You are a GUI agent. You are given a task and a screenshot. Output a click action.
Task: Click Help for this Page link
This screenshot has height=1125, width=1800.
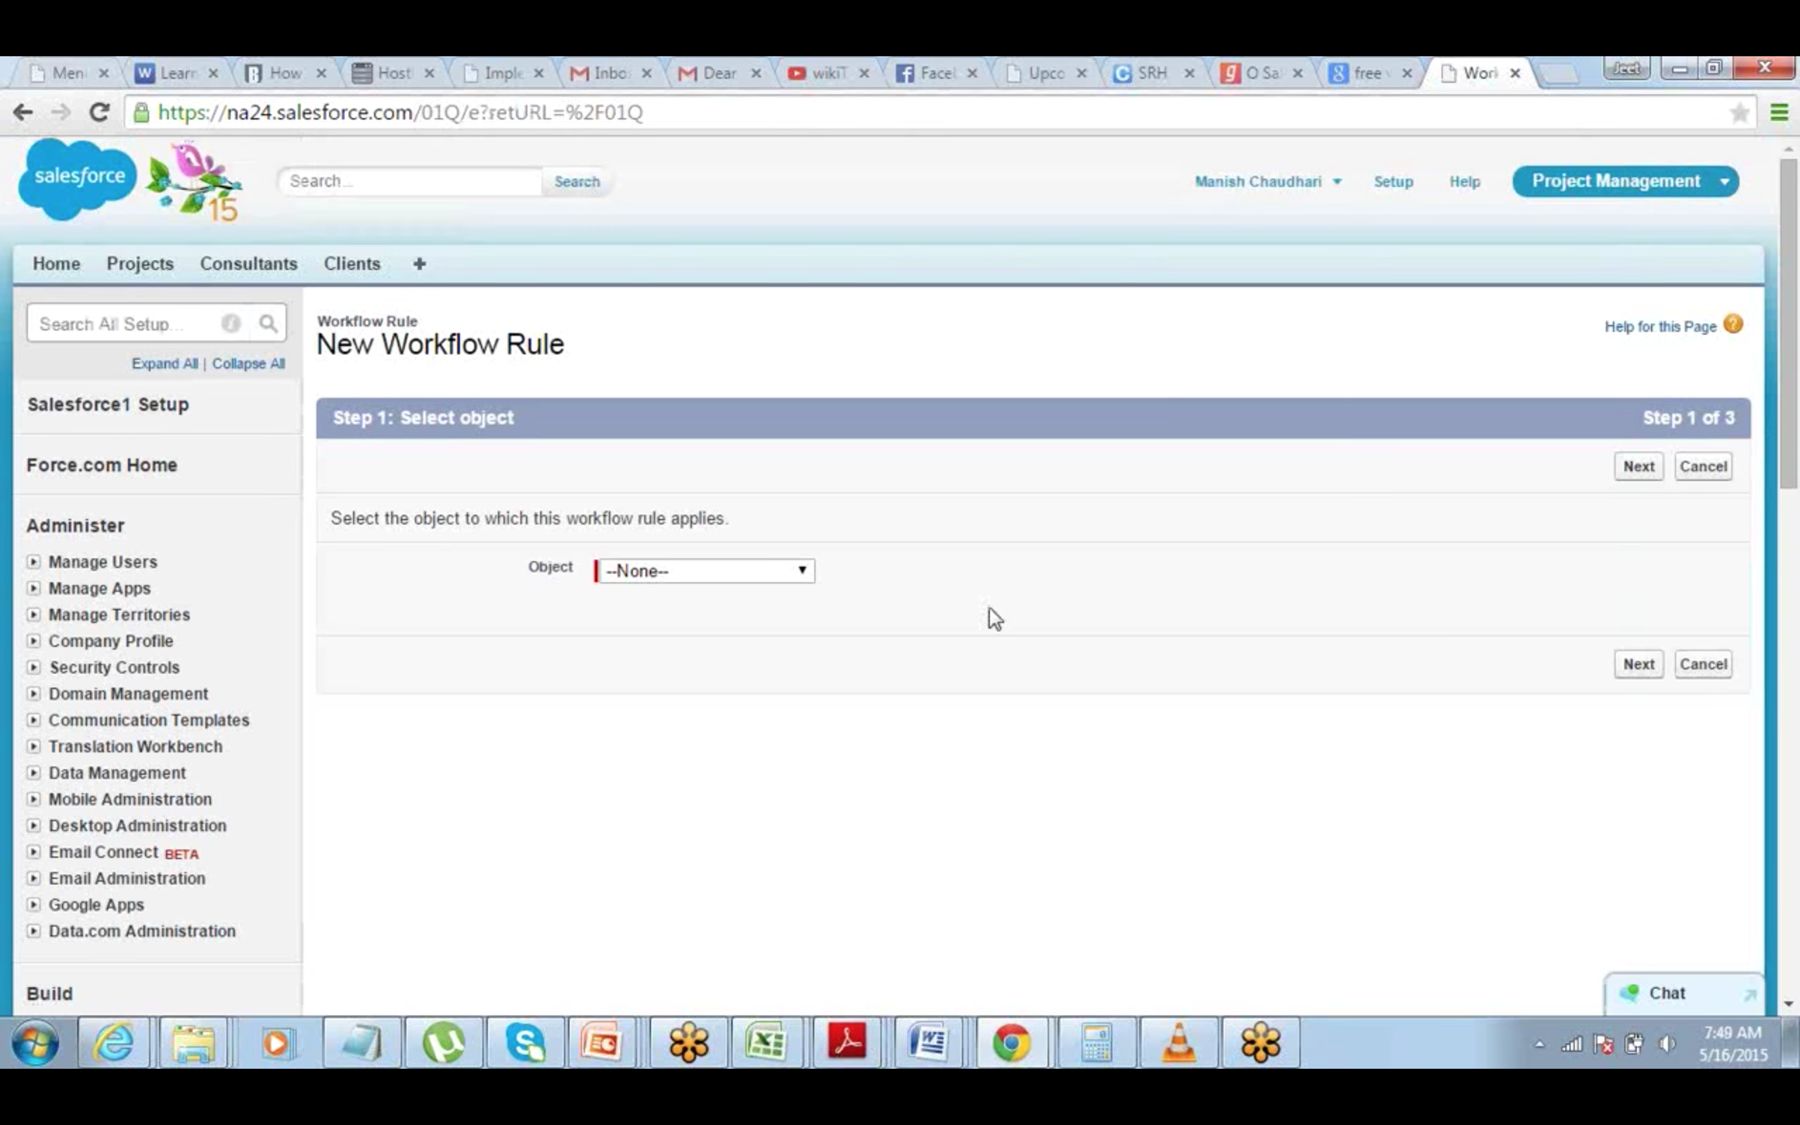tap(1660, 326)
